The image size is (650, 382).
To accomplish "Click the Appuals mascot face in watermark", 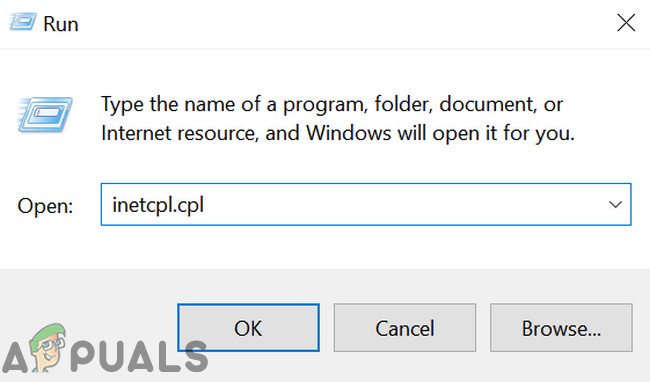I will pos(49,346).
